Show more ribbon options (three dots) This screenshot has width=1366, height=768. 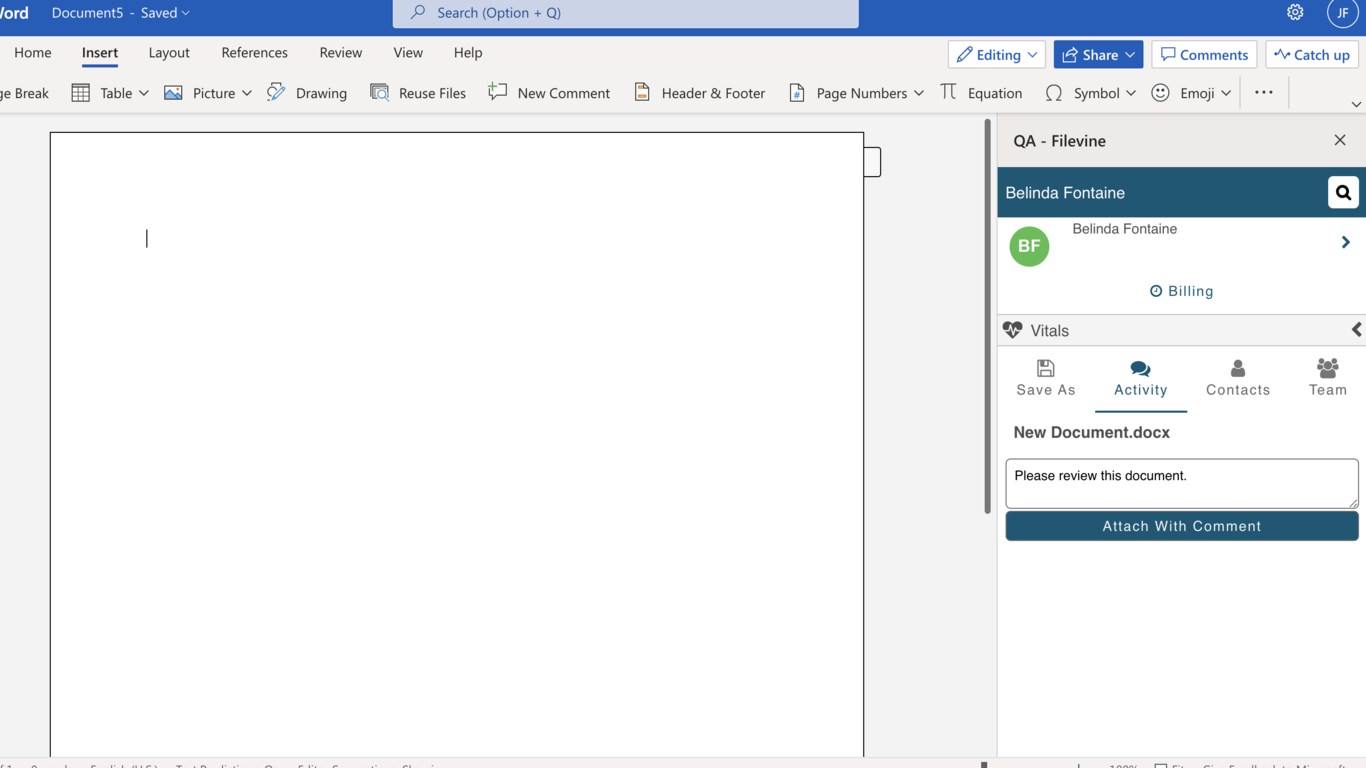(x=1264, y=93)
